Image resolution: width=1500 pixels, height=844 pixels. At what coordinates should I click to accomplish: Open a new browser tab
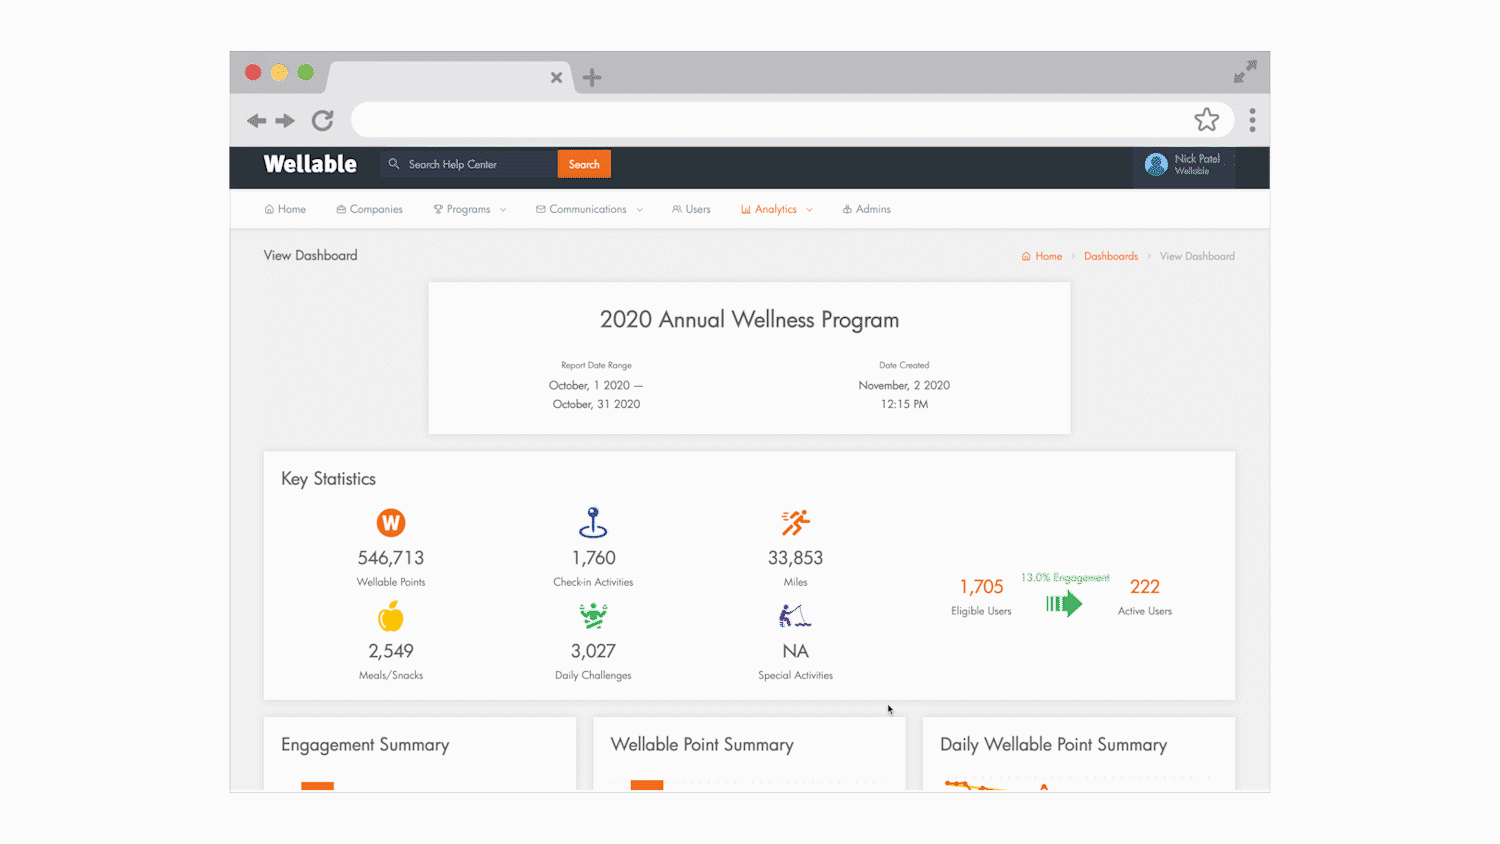point(592,77)
